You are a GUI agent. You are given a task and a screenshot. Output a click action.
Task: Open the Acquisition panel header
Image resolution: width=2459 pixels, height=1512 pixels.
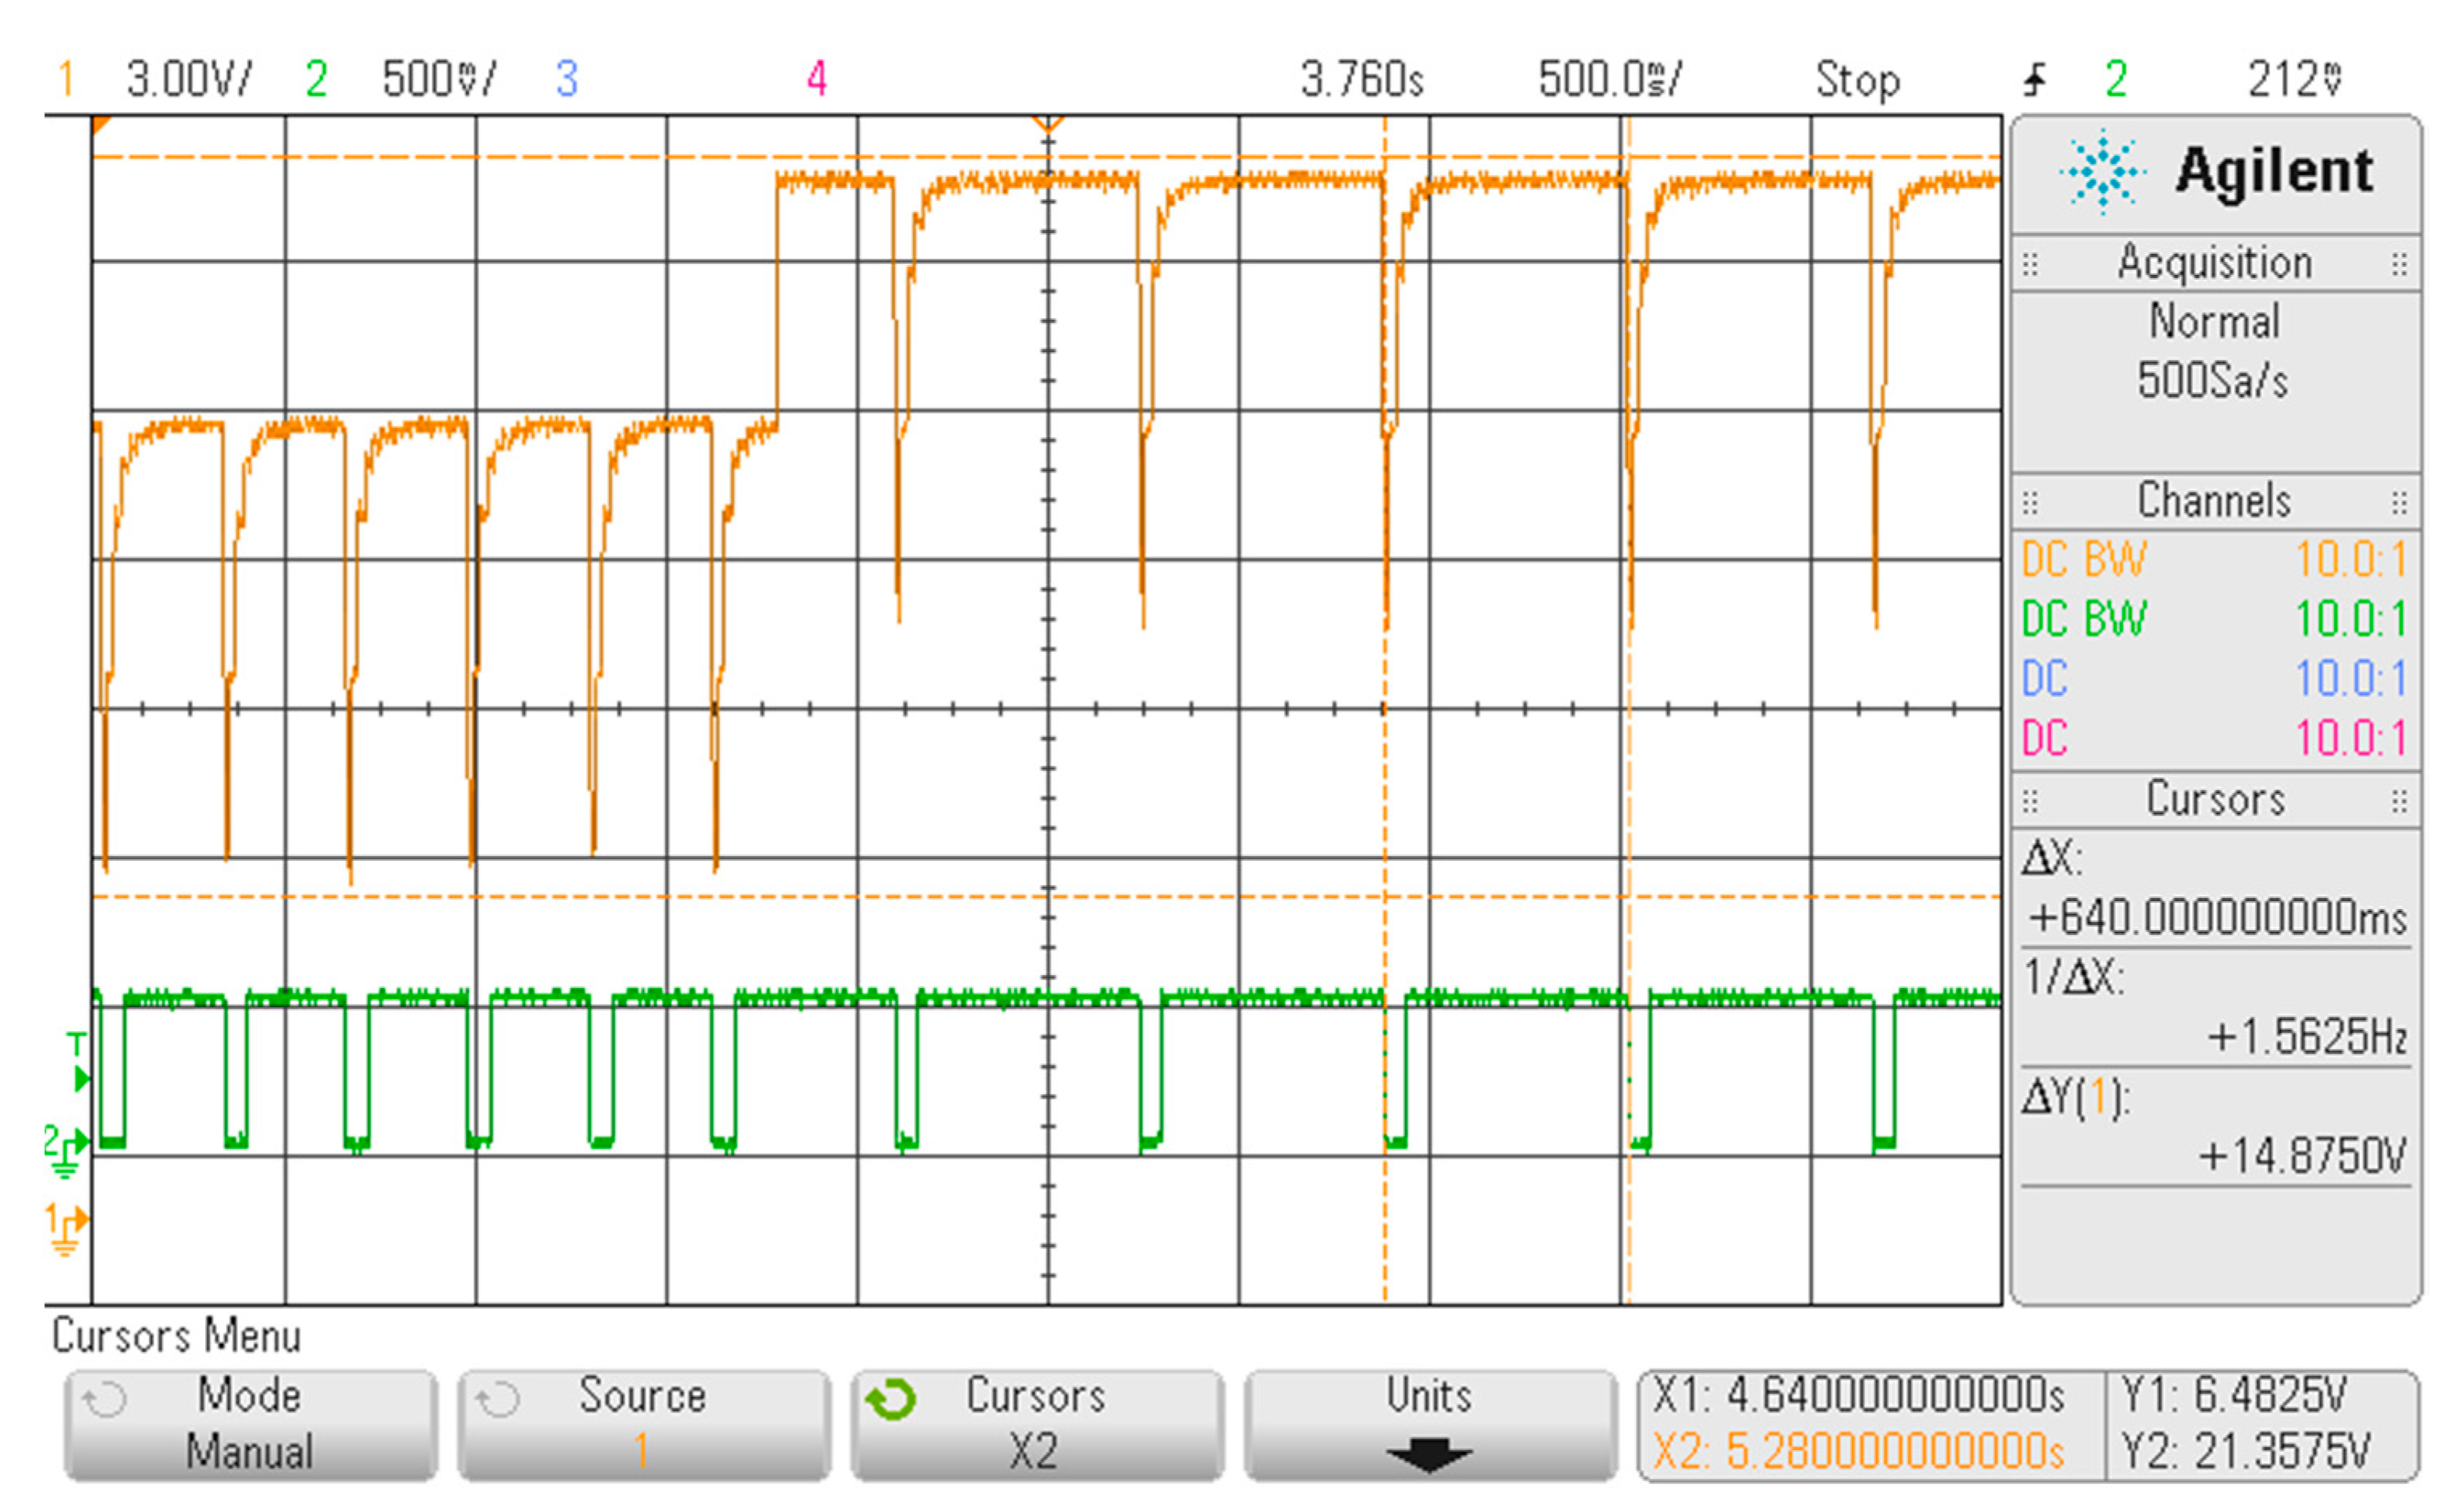click(x=2215, y=263)
